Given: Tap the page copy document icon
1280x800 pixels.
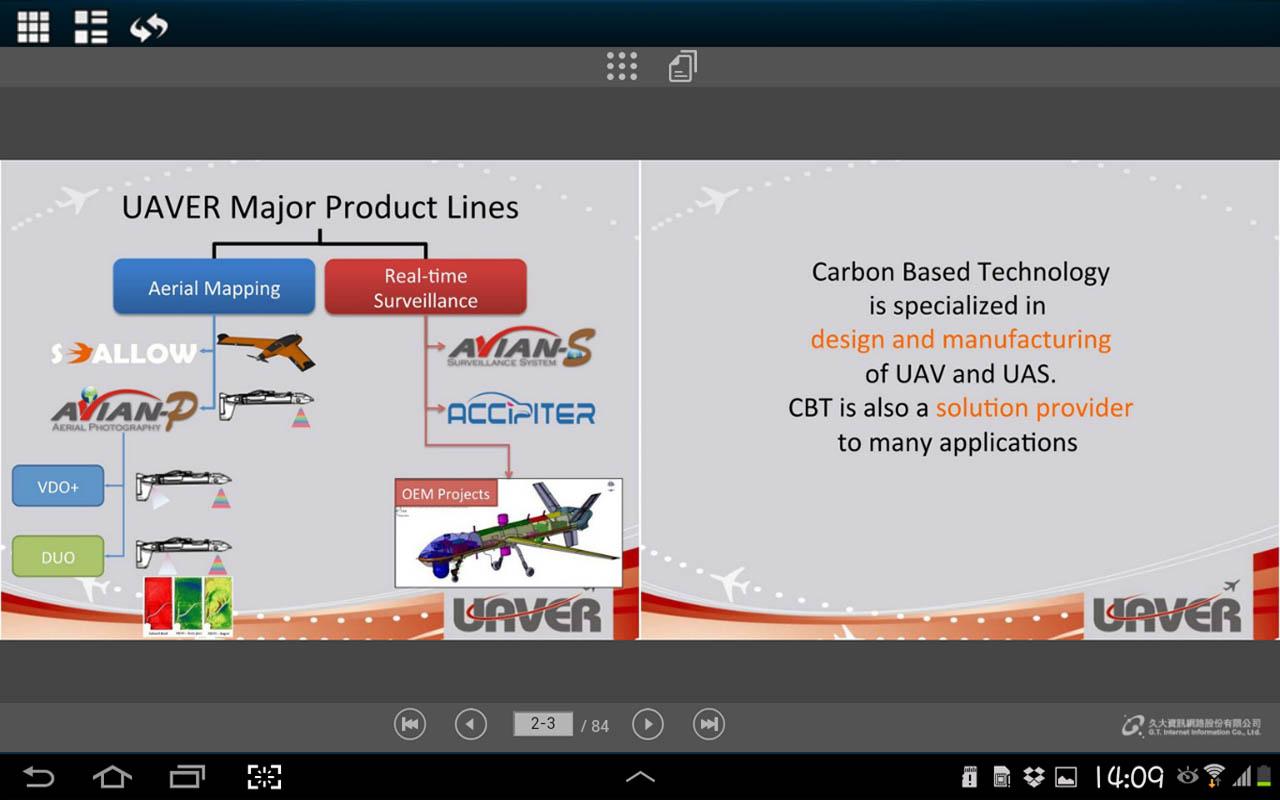Looking at the screenshot, I should coord(683,66).
